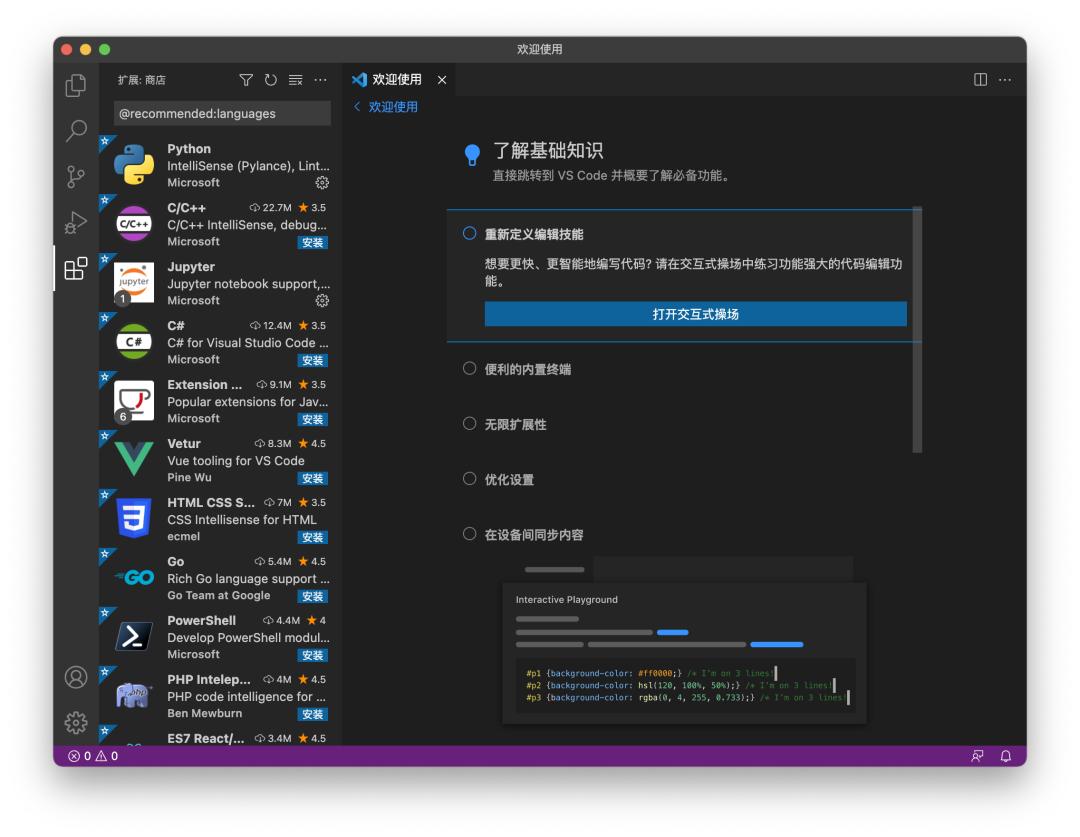Image resolution: width=1080 pixels, height=837 pixels.
Task: Focus the @recommended:languages search box
Action: (222, 114)
